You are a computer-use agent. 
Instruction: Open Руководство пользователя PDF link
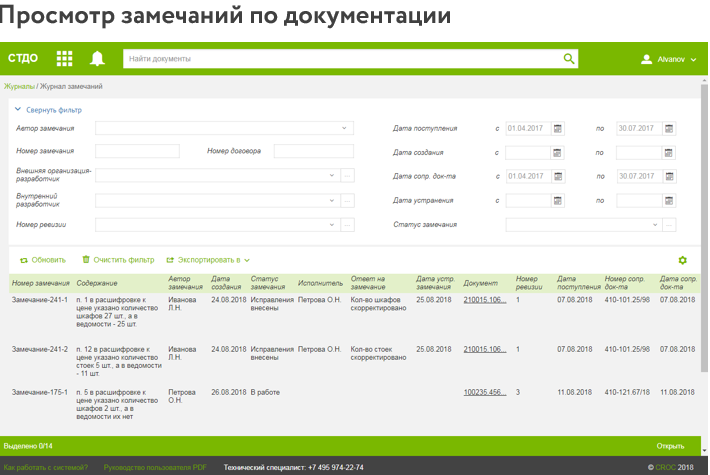[155, 467]
